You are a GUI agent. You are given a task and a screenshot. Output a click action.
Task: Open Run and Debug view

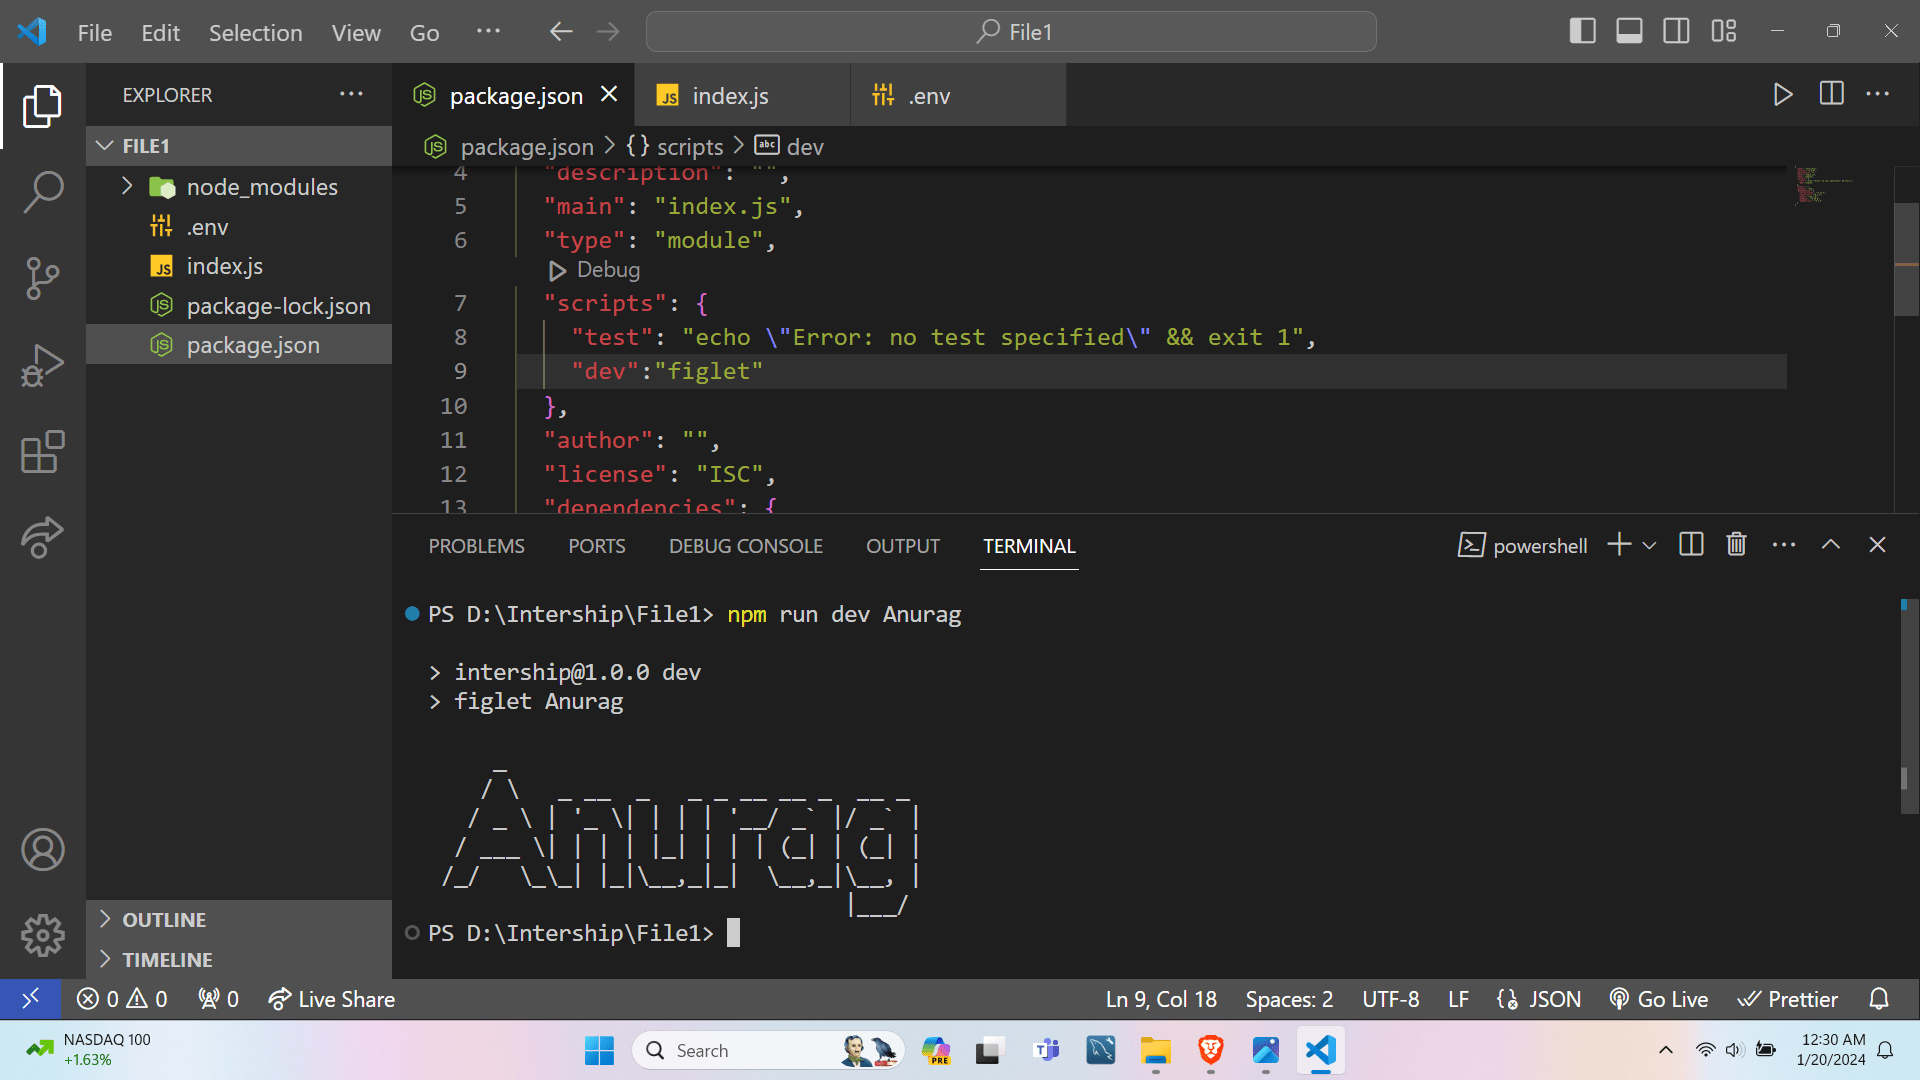[43, 365]
